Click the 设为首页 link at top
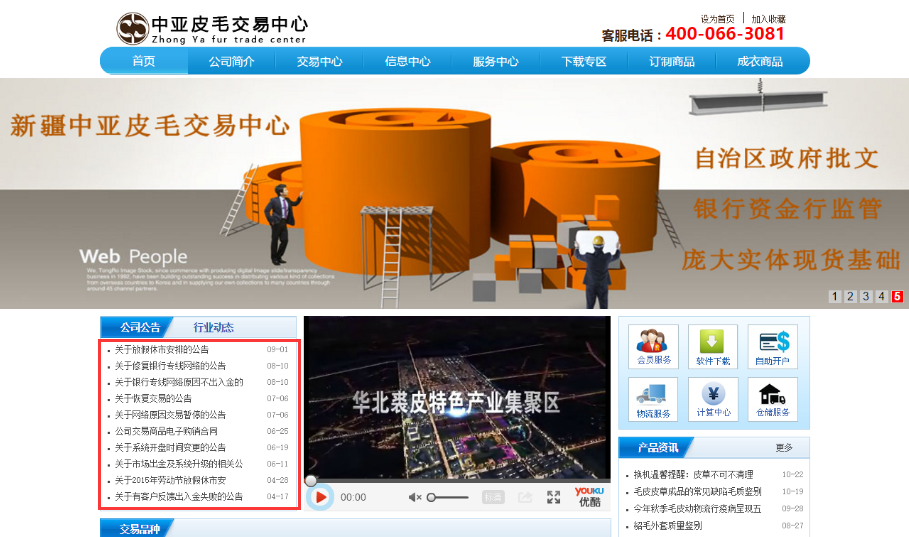The image size is (909, 537). tap(717, 19)
